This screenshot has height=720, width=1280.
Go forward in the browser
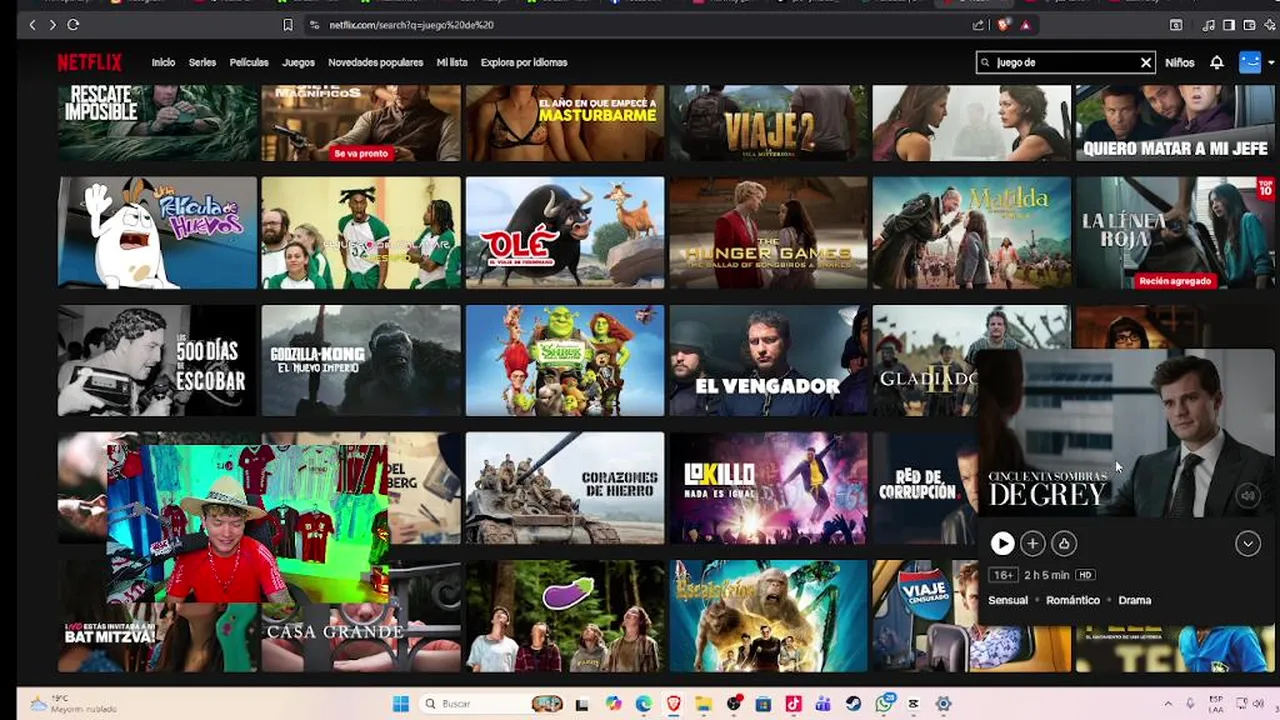(x=52, y=24)
